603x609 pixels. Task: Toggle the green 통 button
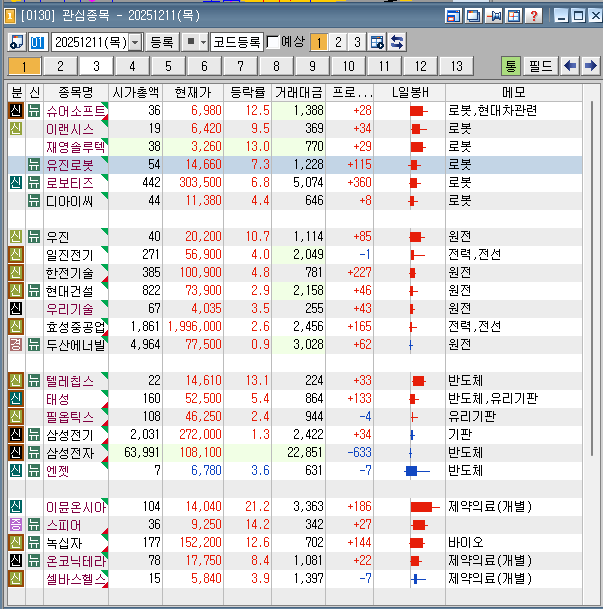[x=511, y=66]
